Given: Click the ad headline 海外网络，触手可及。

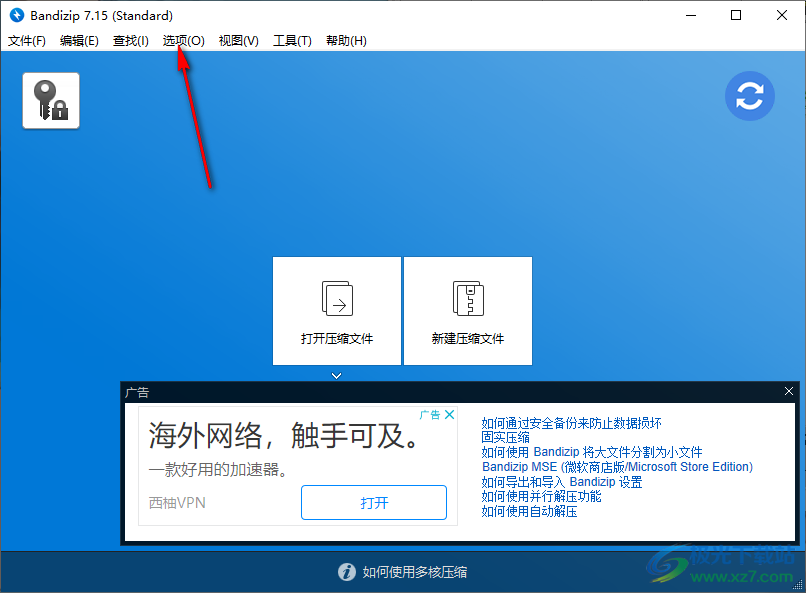Looking at the screenshot, I should coord(284,436).
